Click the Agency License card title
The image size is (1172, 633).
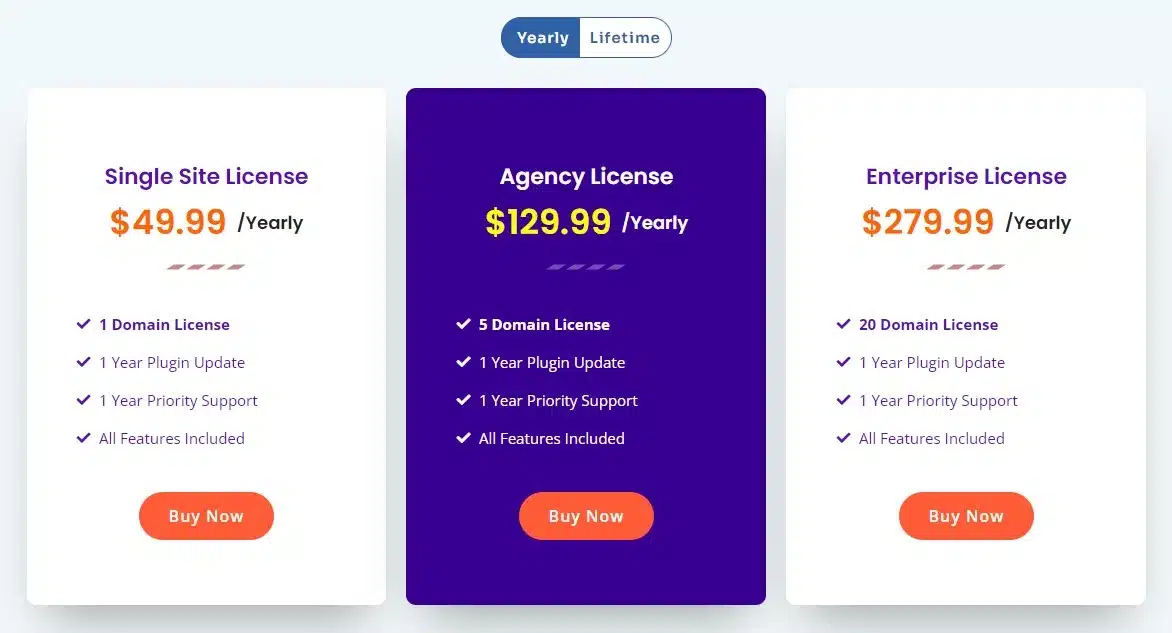coord(586,176)
